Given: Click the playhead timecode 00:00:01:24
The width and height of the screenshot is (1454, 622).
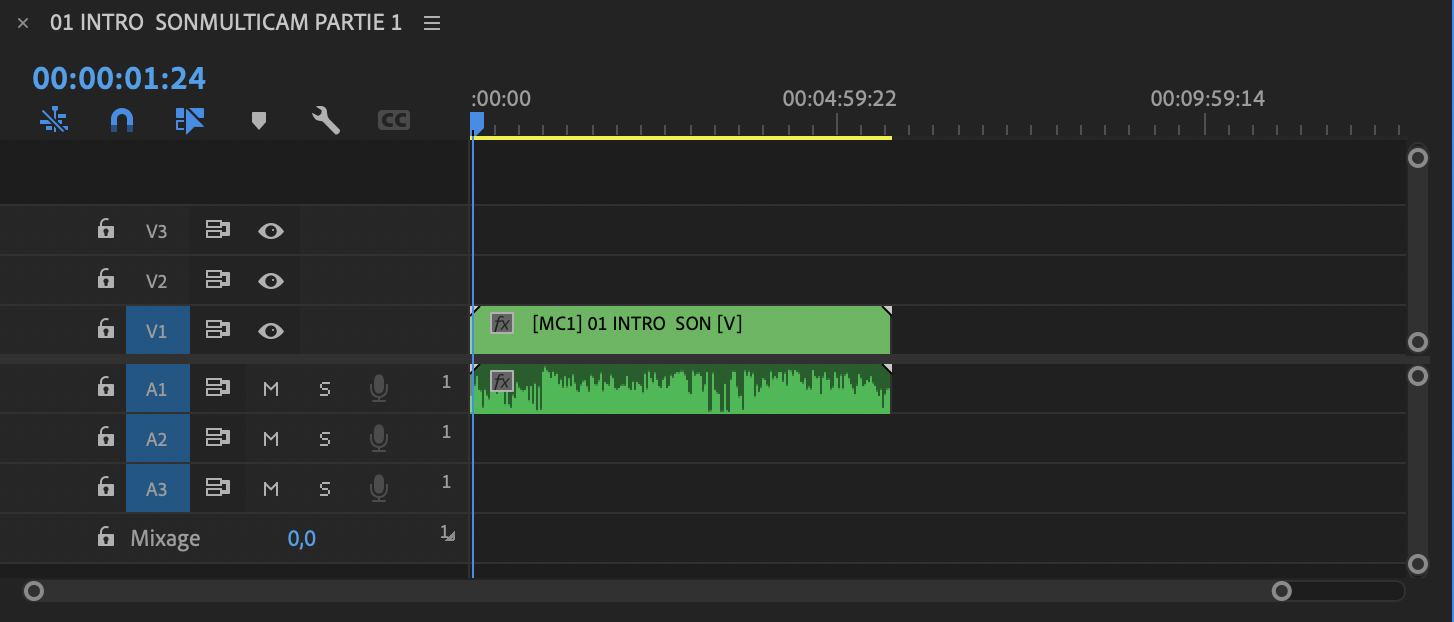Looking at the screenshot, I should [x=119, y=78].
